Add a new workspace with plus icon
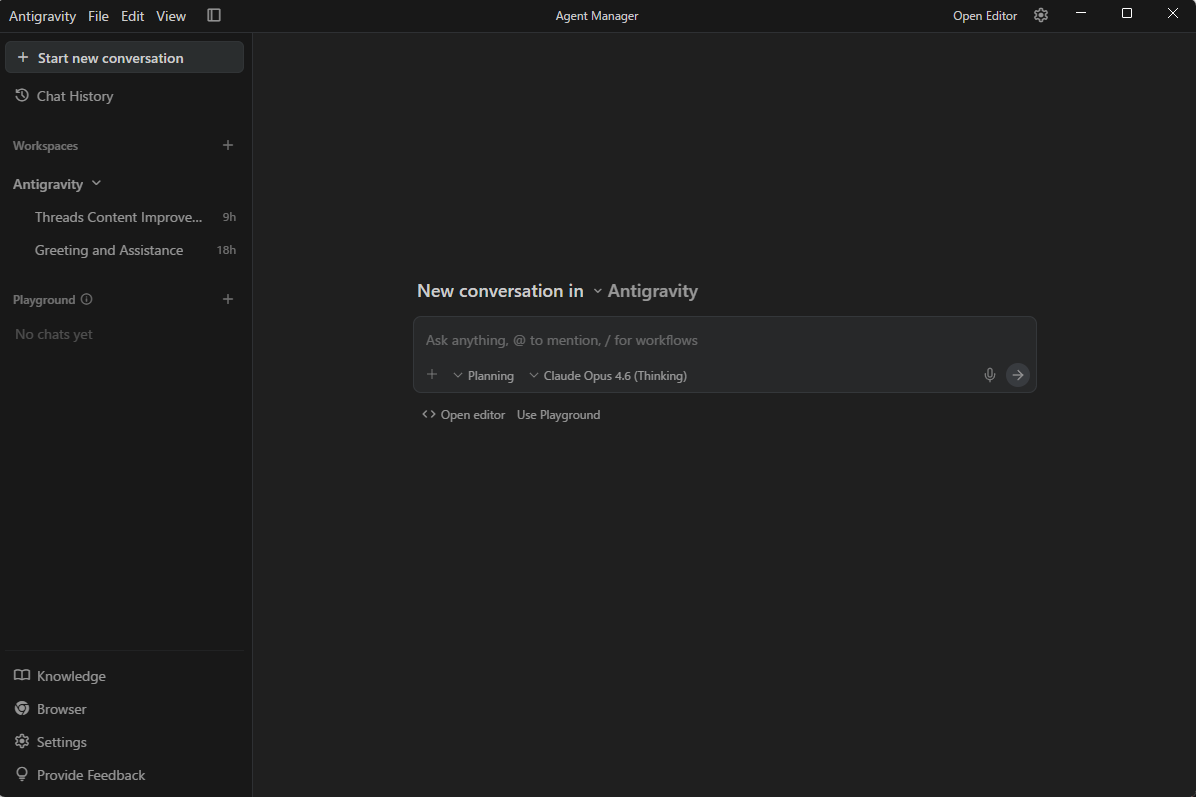Image resolution: width=1196 pixels, height=797 pixels. [x=228, y=145]
